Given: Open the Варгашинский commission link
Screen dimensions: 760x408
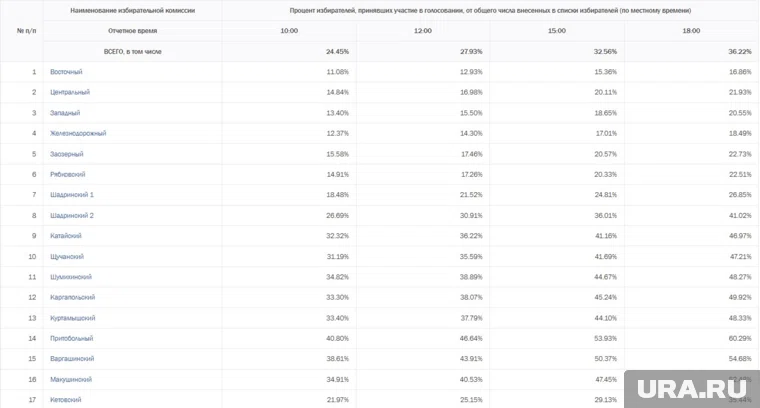Looking at the screenshot, I should click(x=72, y=358).
